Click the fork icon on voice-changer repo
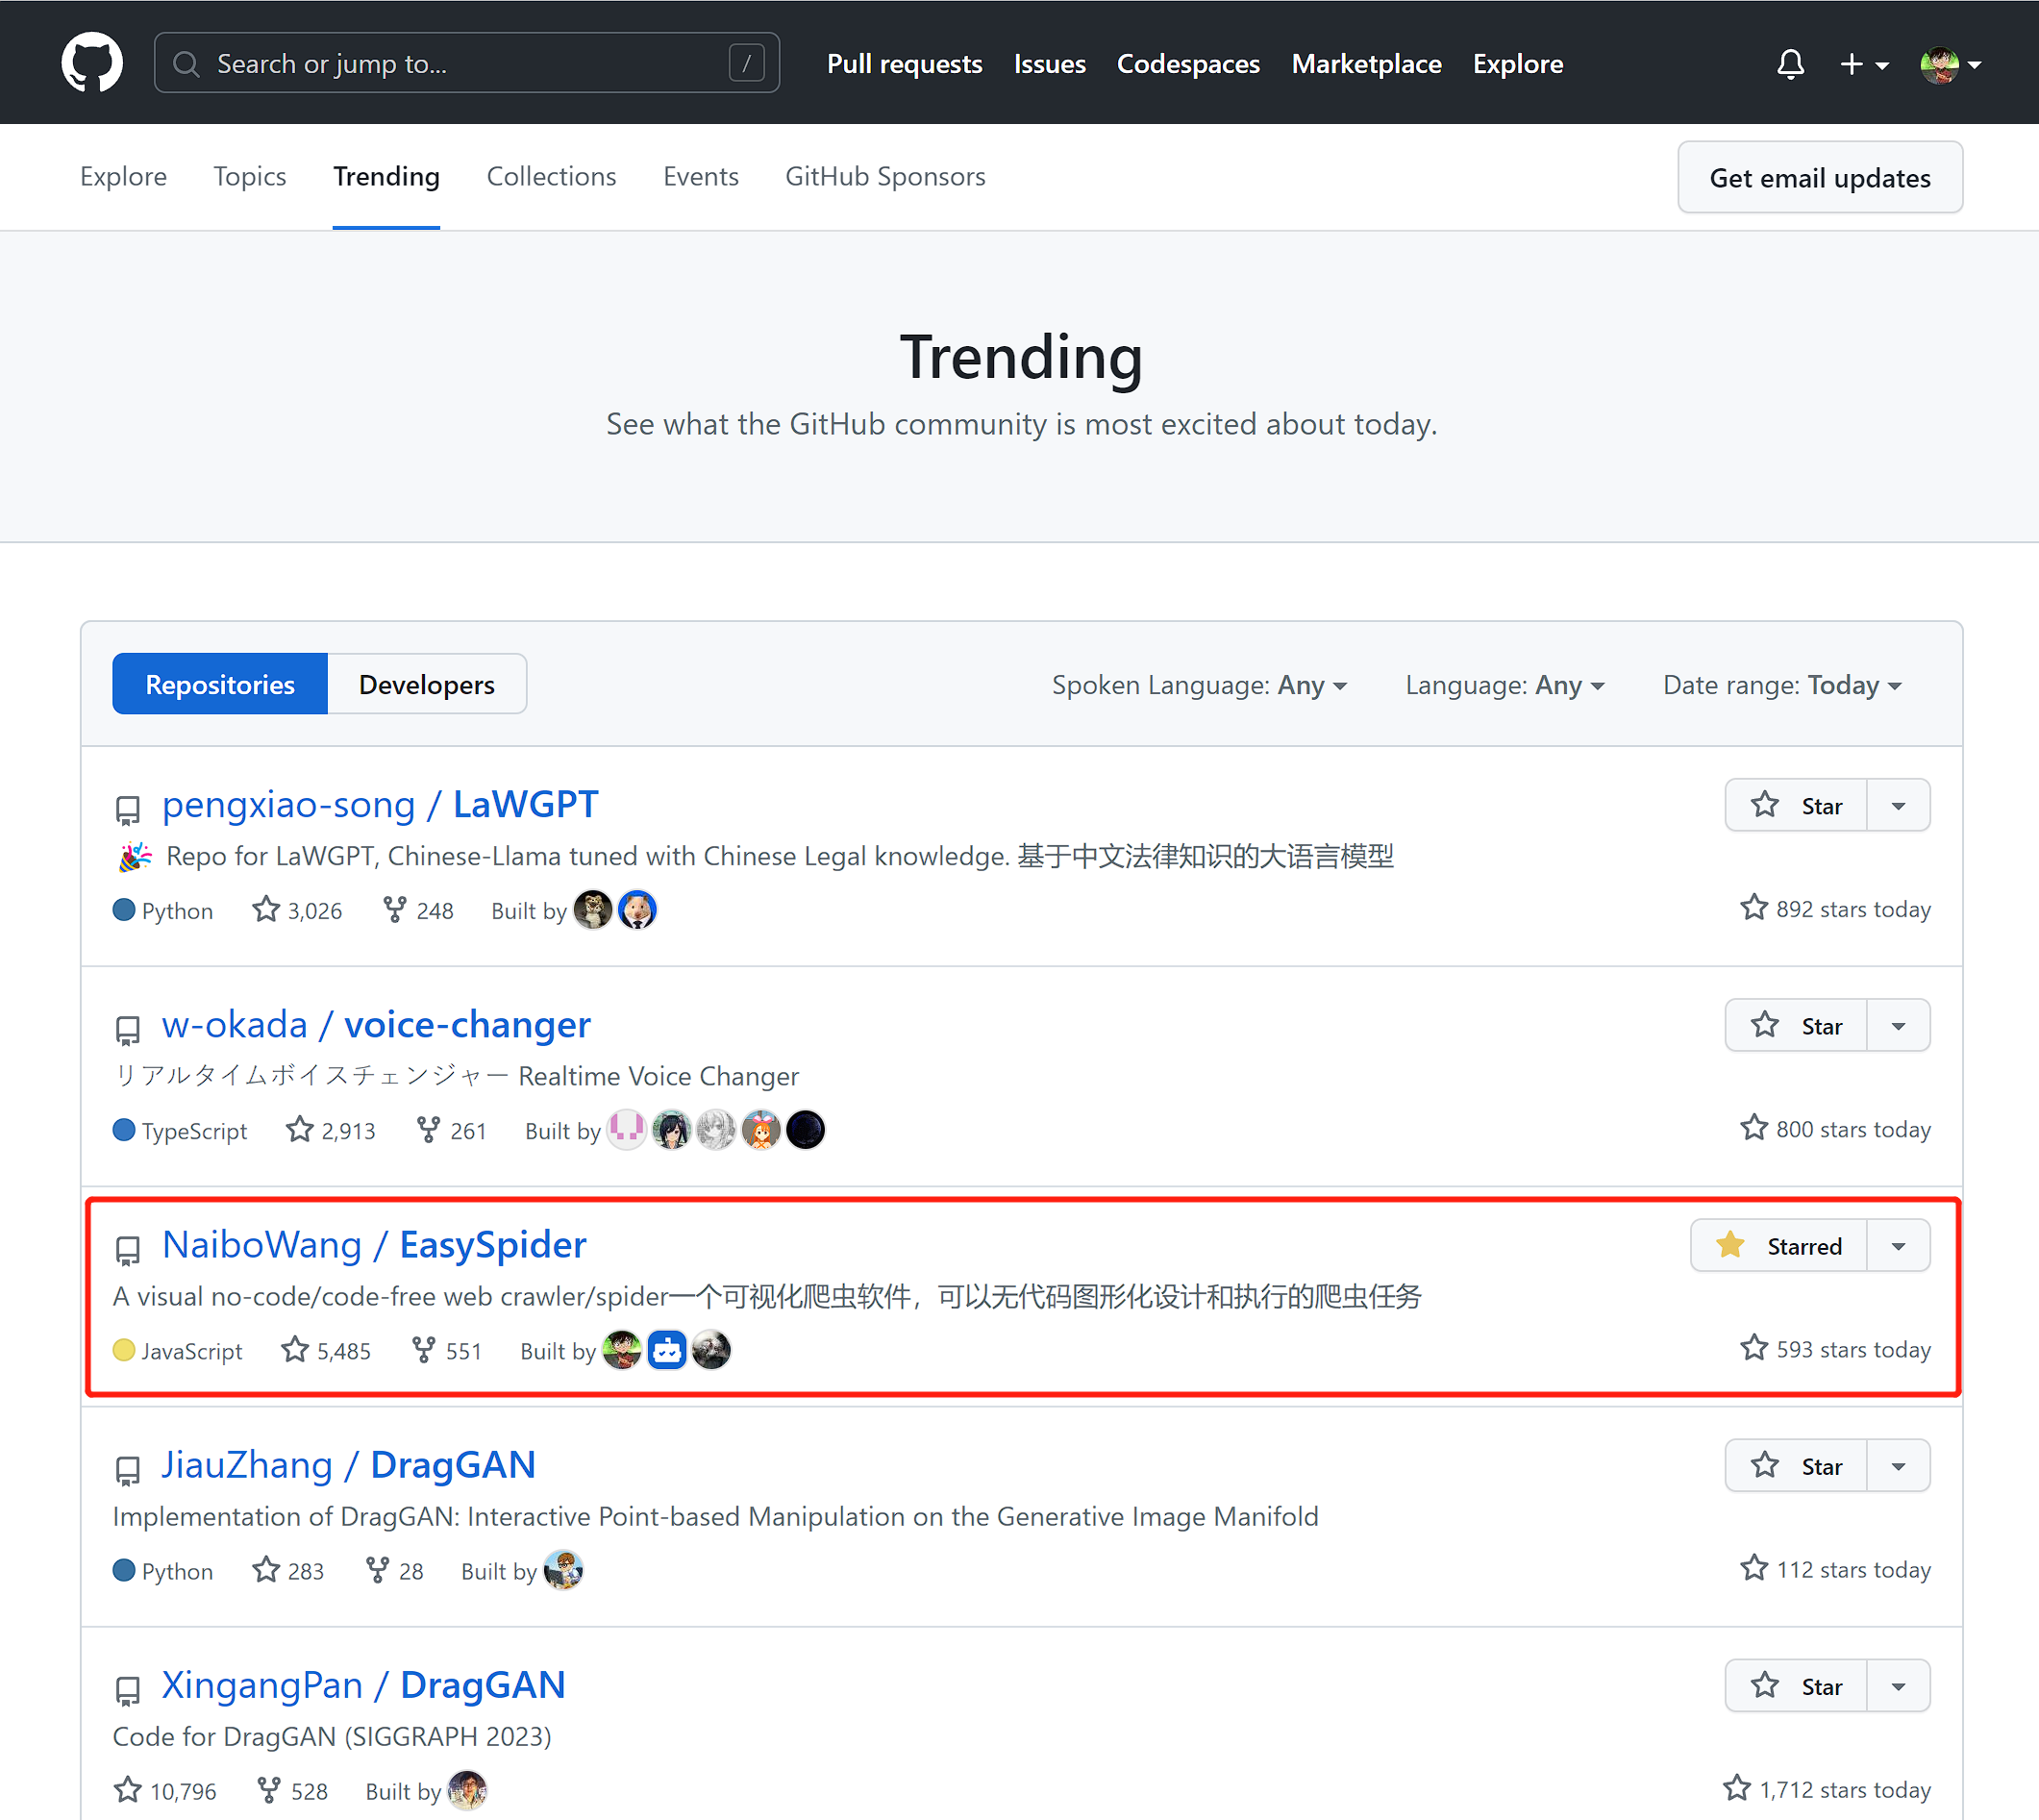 (429, 1129)
